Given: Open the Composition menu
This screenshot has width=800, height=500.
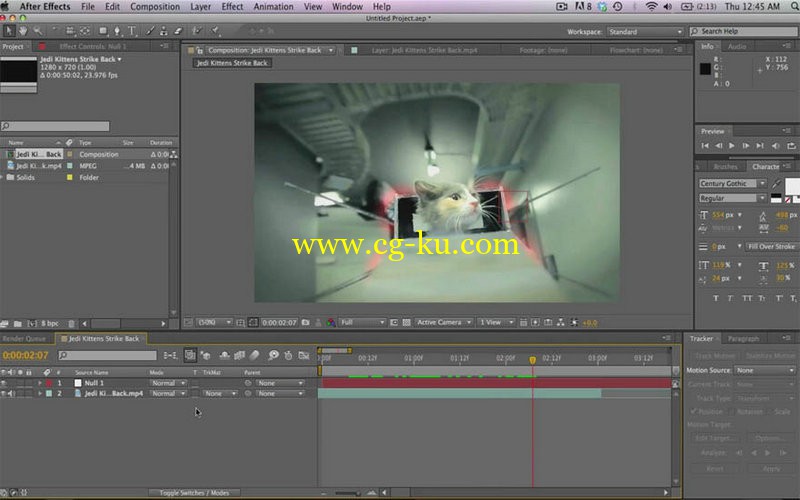Looking at the screenshot, I should pos(155,7).
